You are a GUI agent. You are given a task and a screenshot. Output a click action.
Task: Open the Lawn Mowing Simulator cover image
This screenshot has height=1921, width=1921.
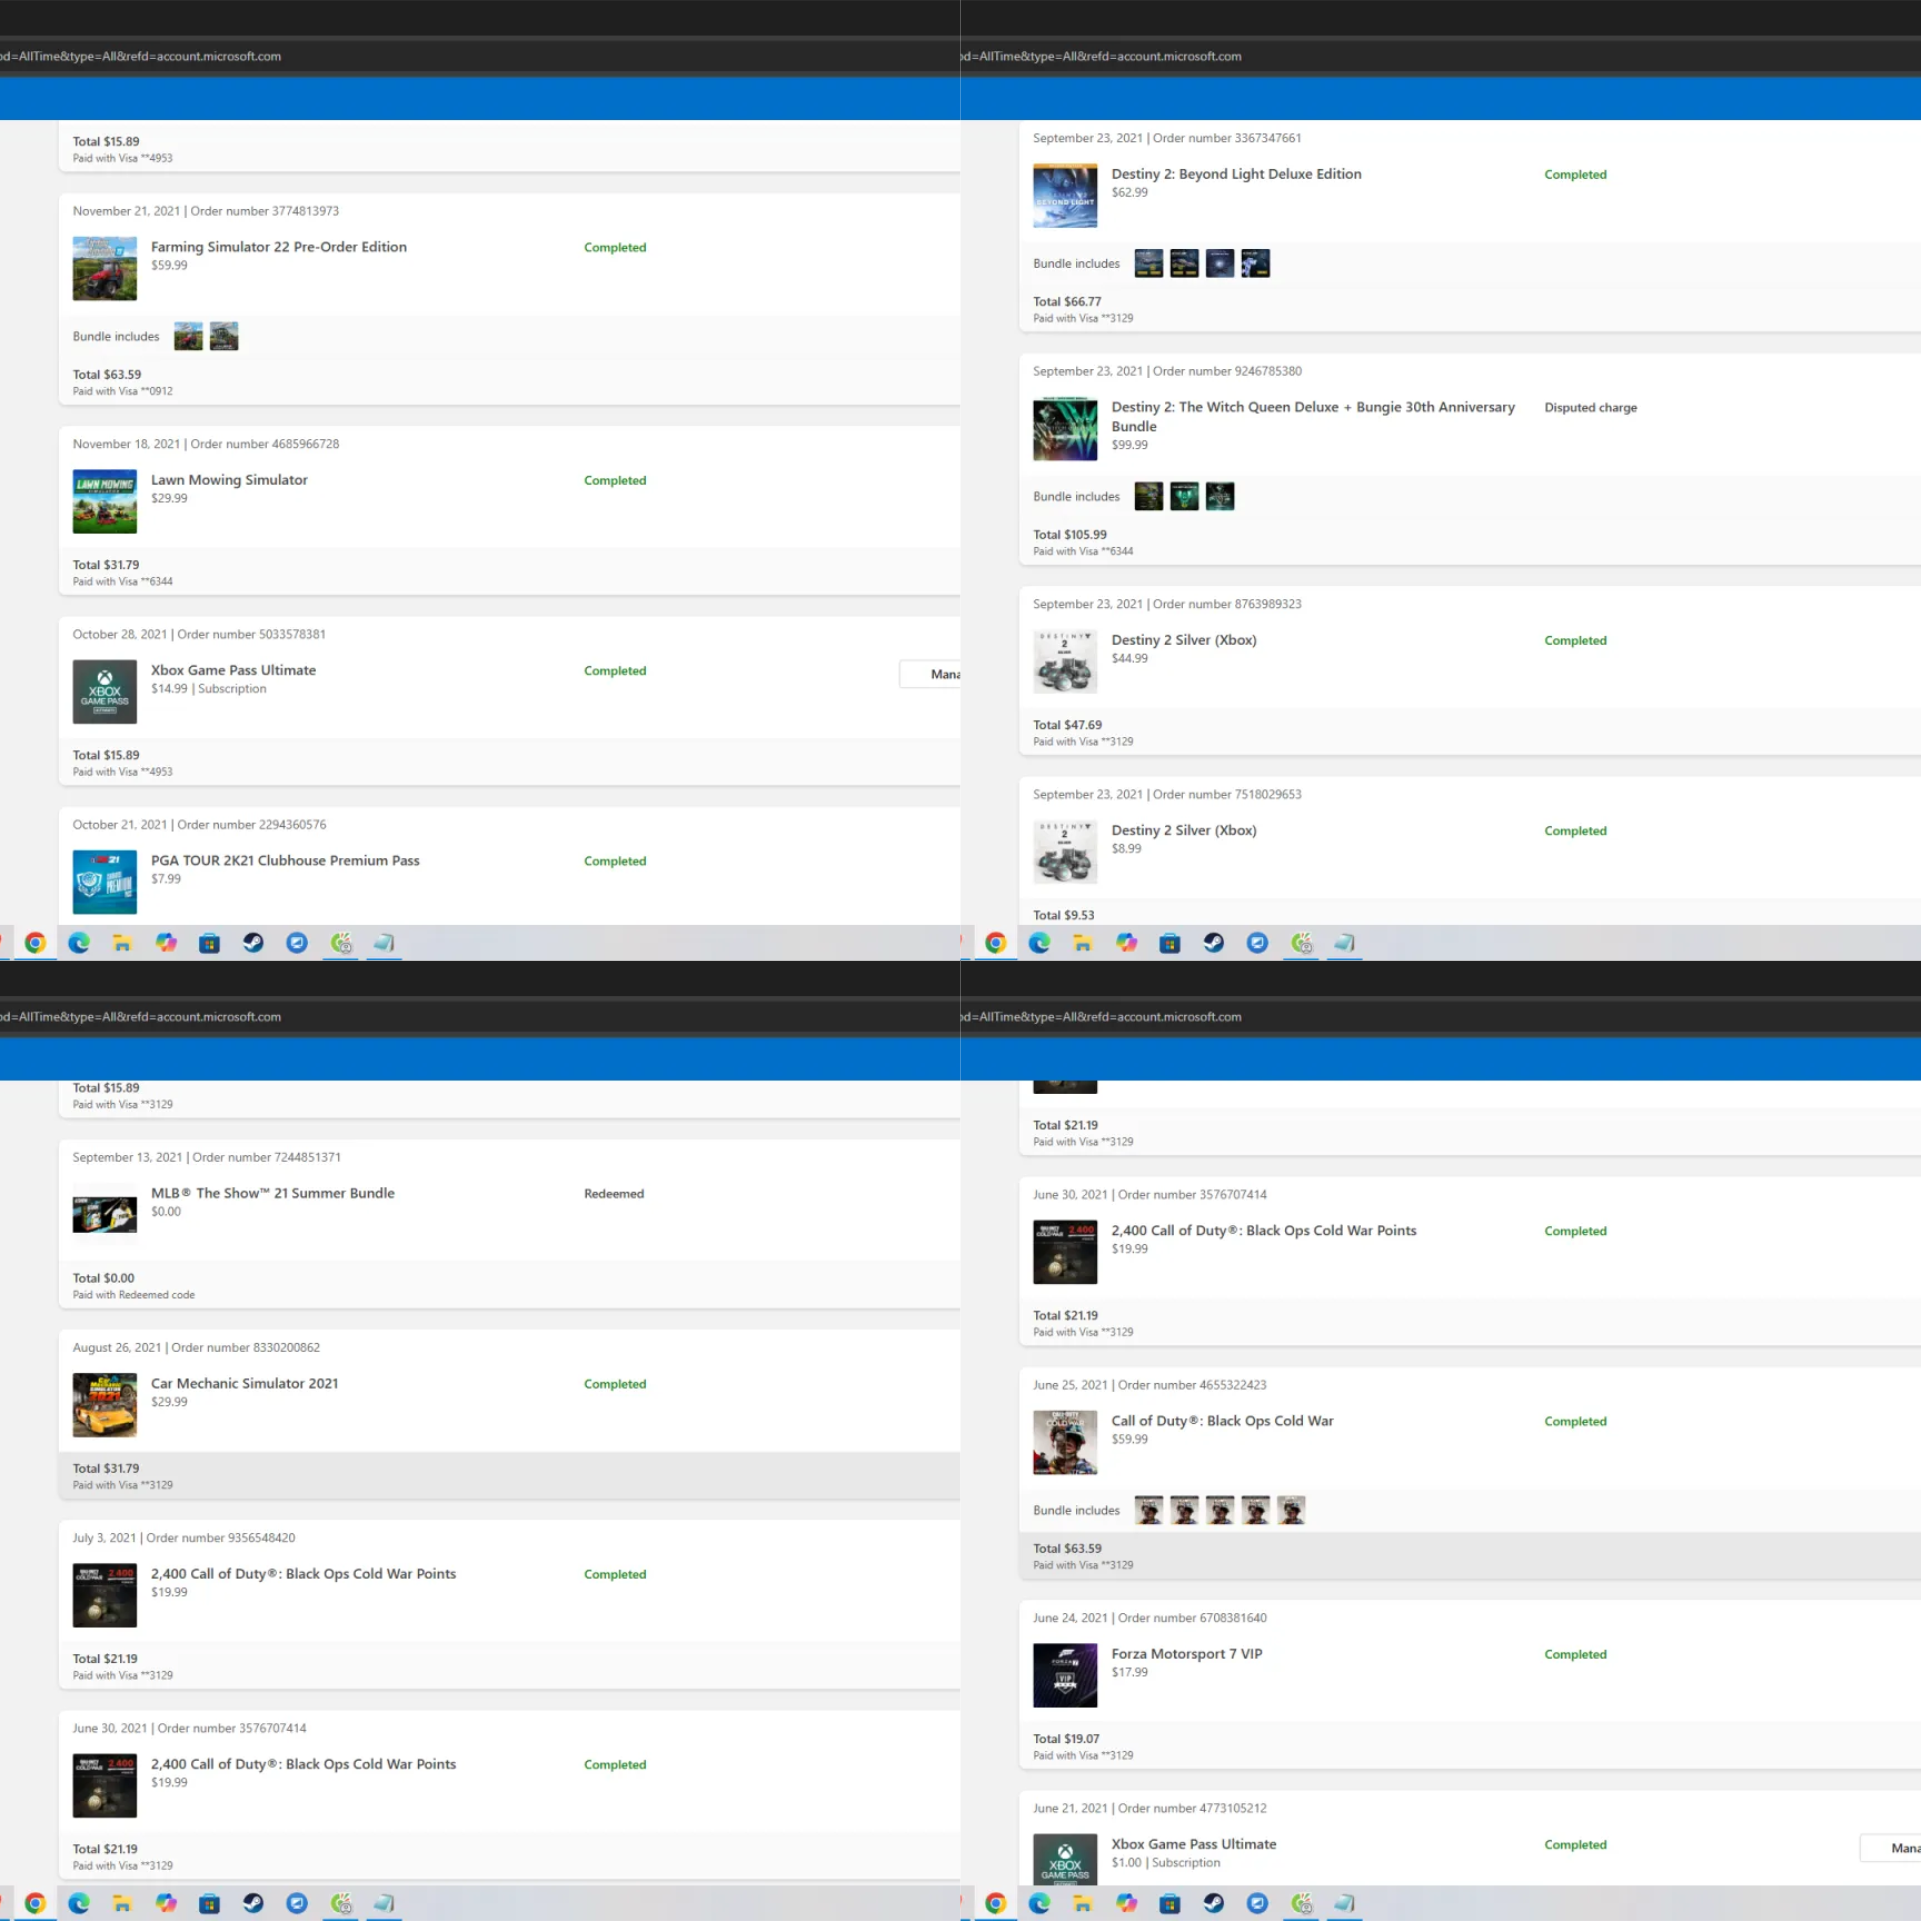point(104,501)
